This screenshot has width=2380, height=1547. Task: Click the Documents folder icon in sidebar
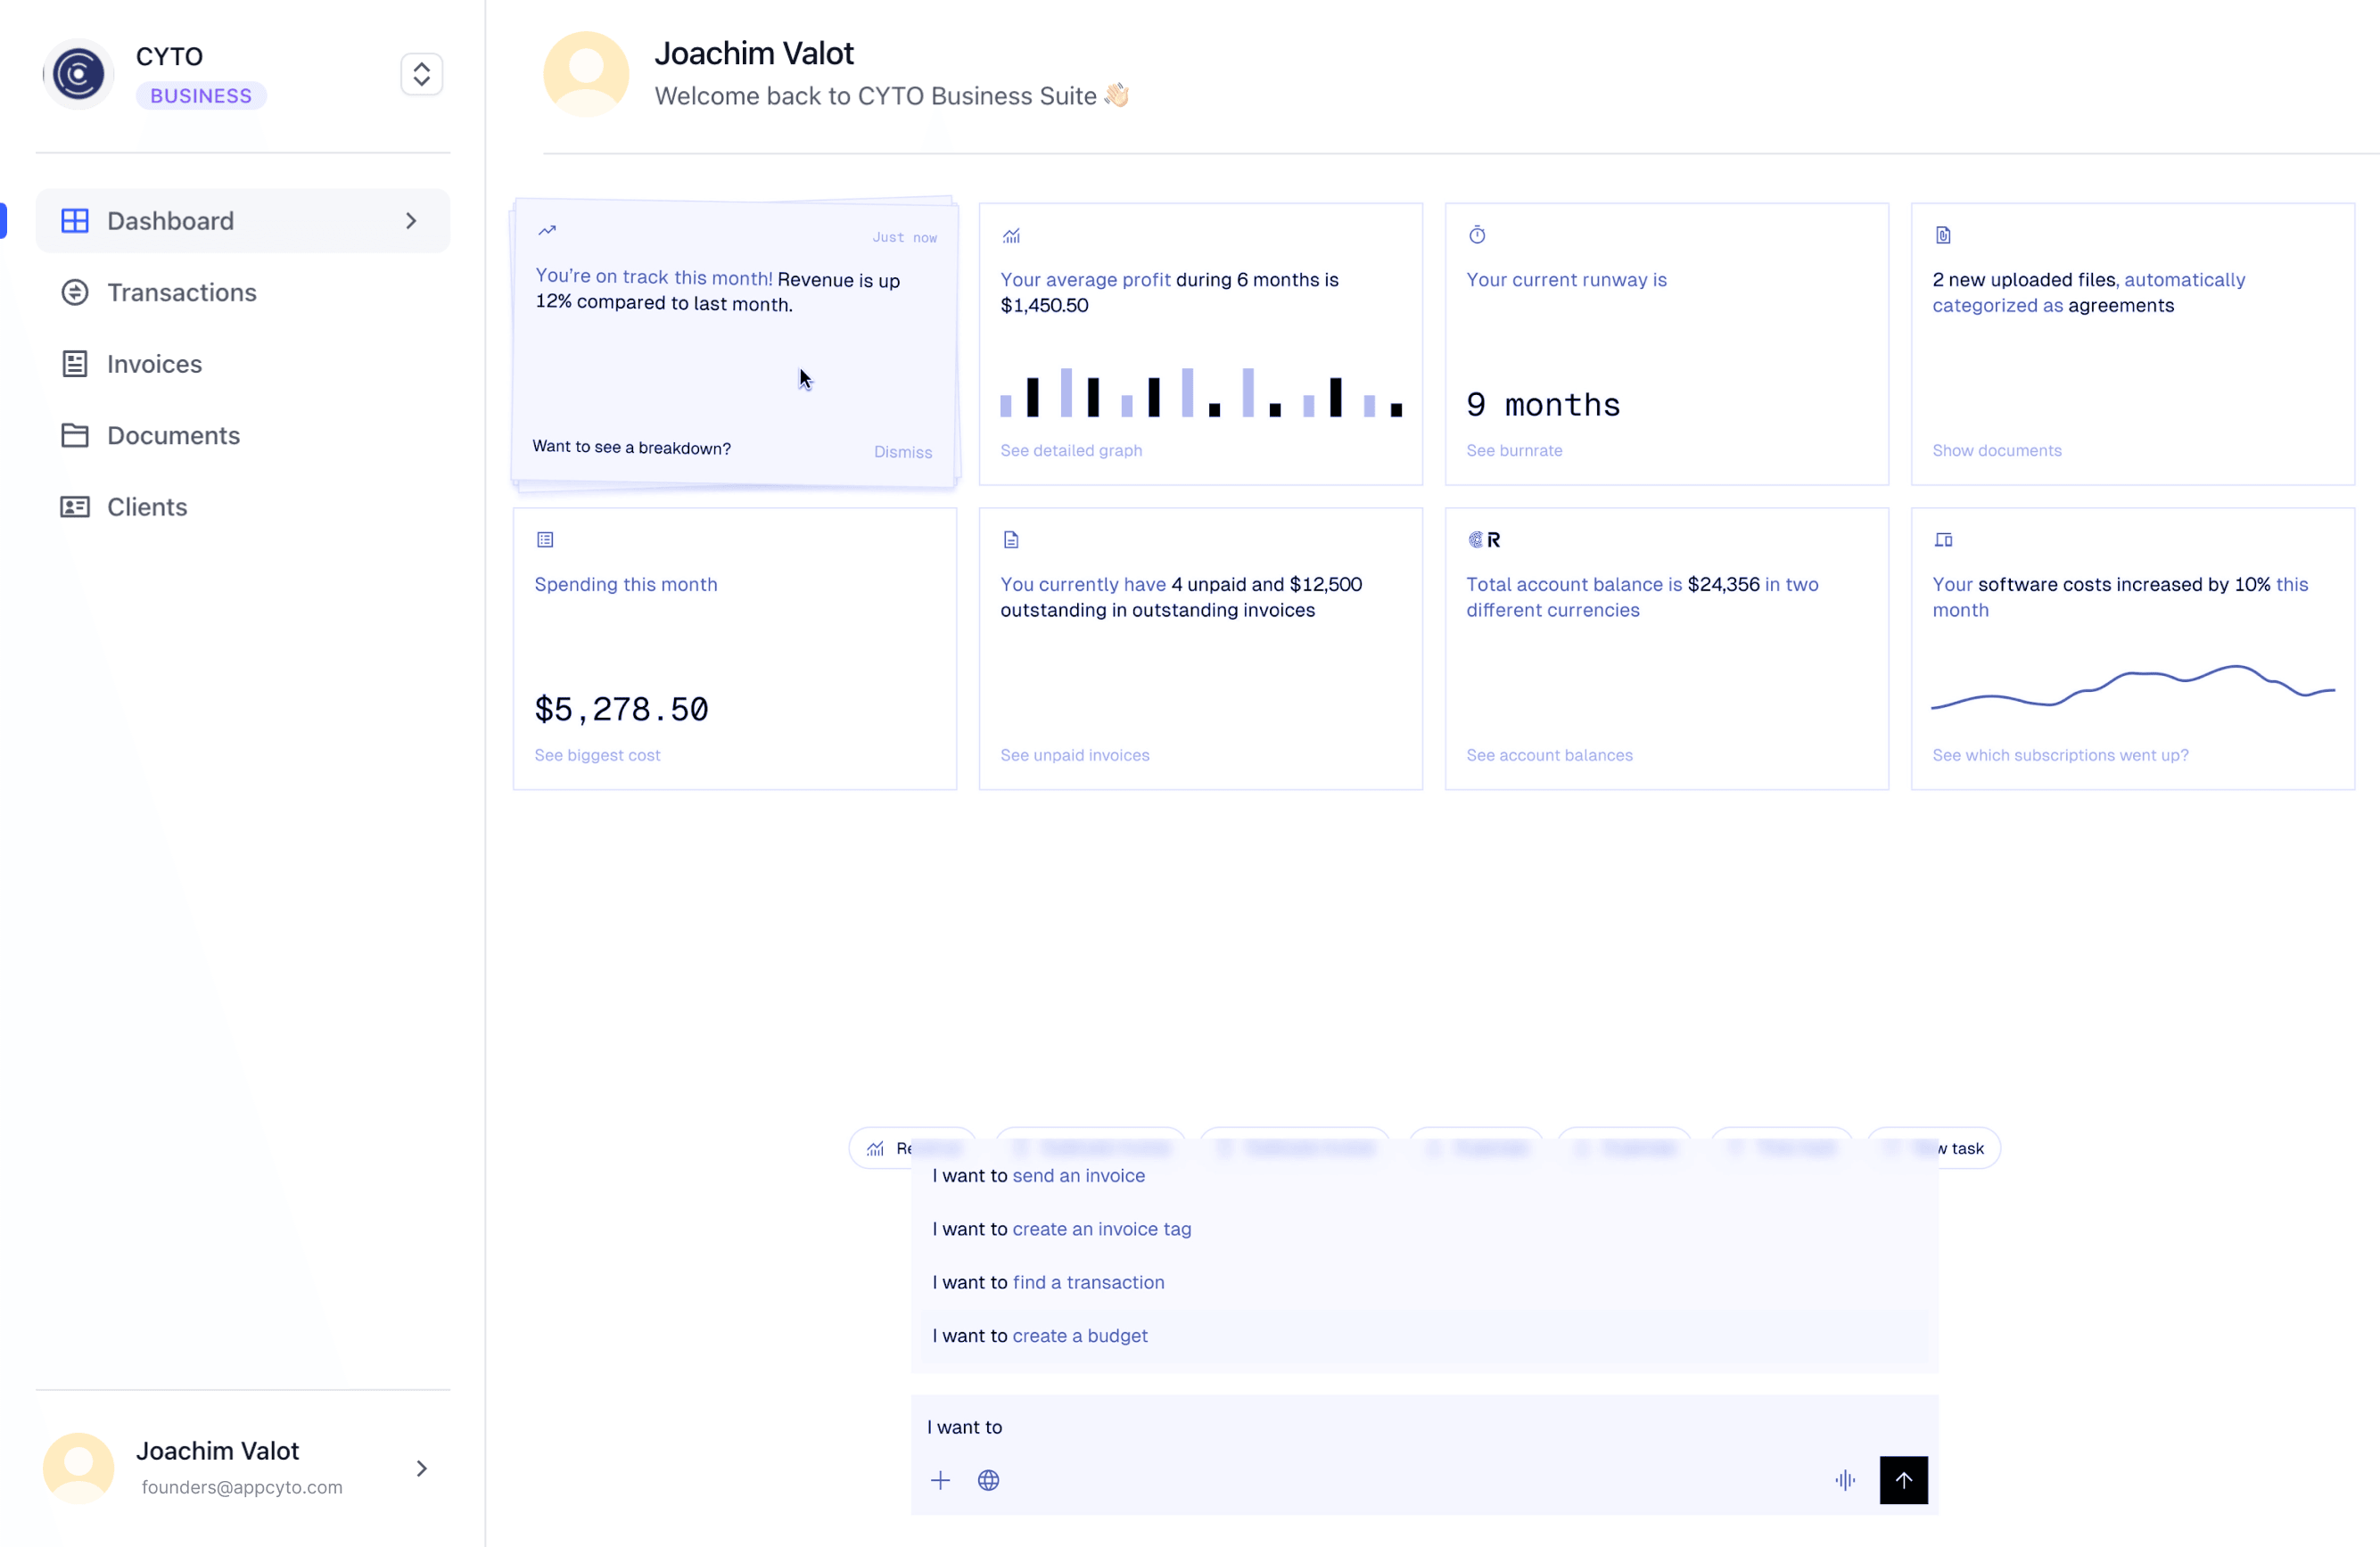75,435
